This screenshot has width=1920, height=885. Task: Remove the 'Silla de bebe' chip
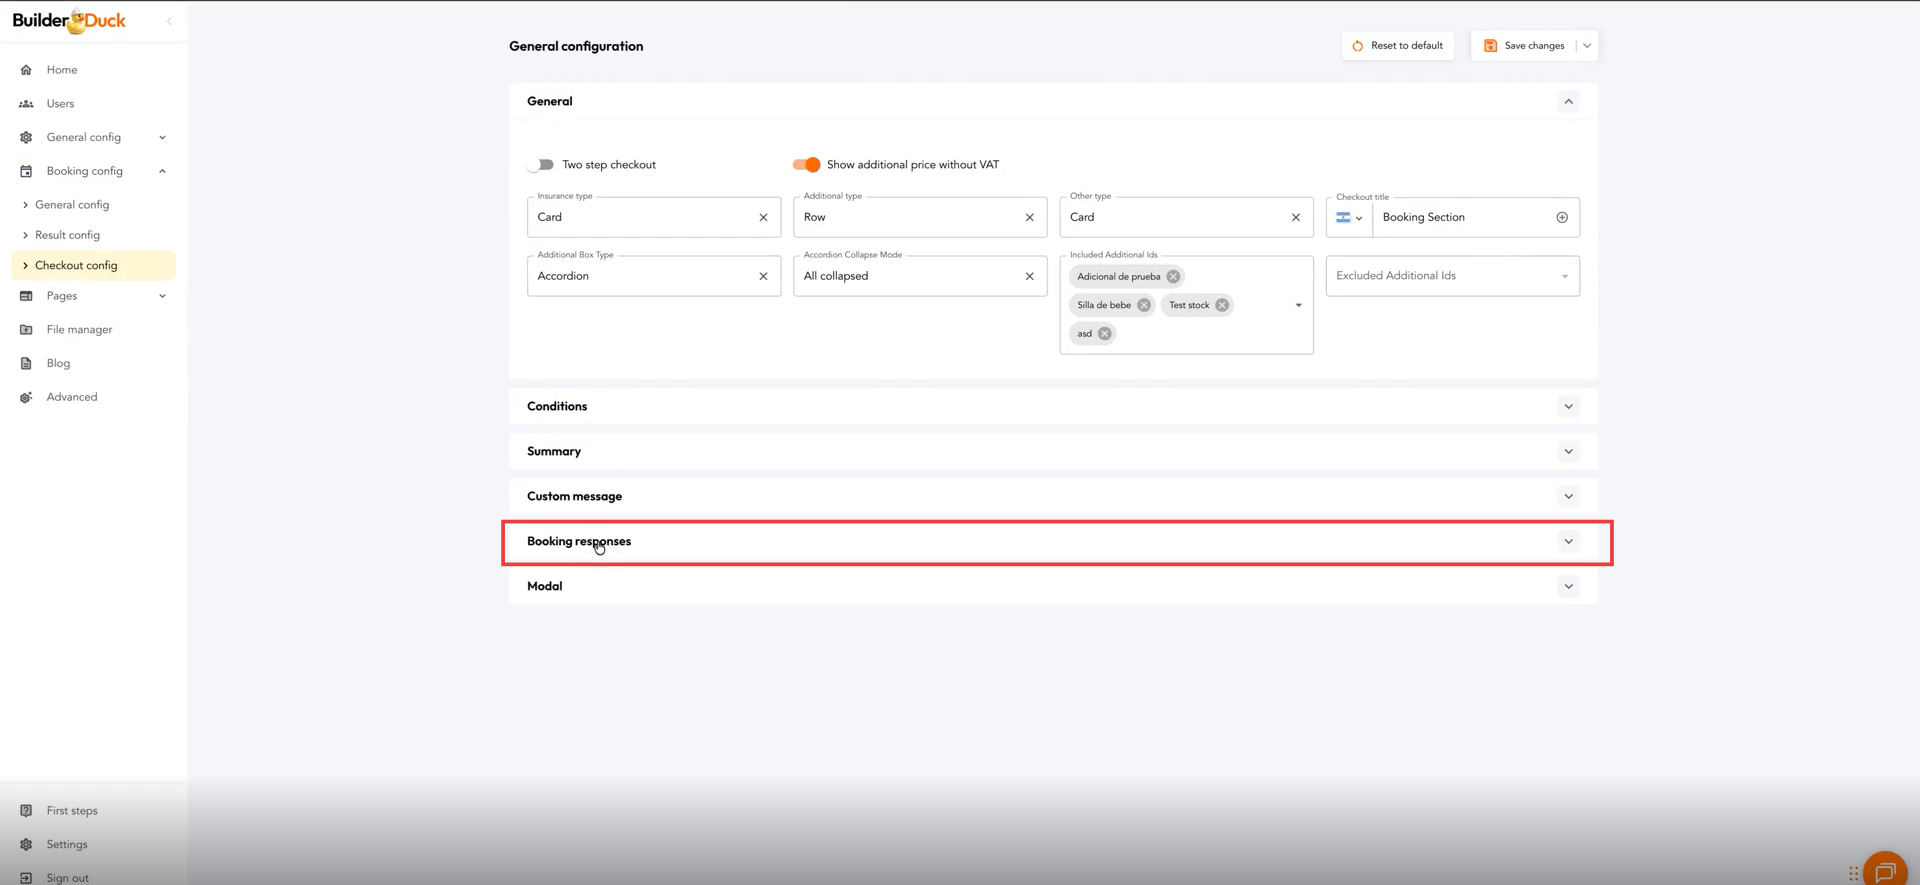pos(1144,305)
